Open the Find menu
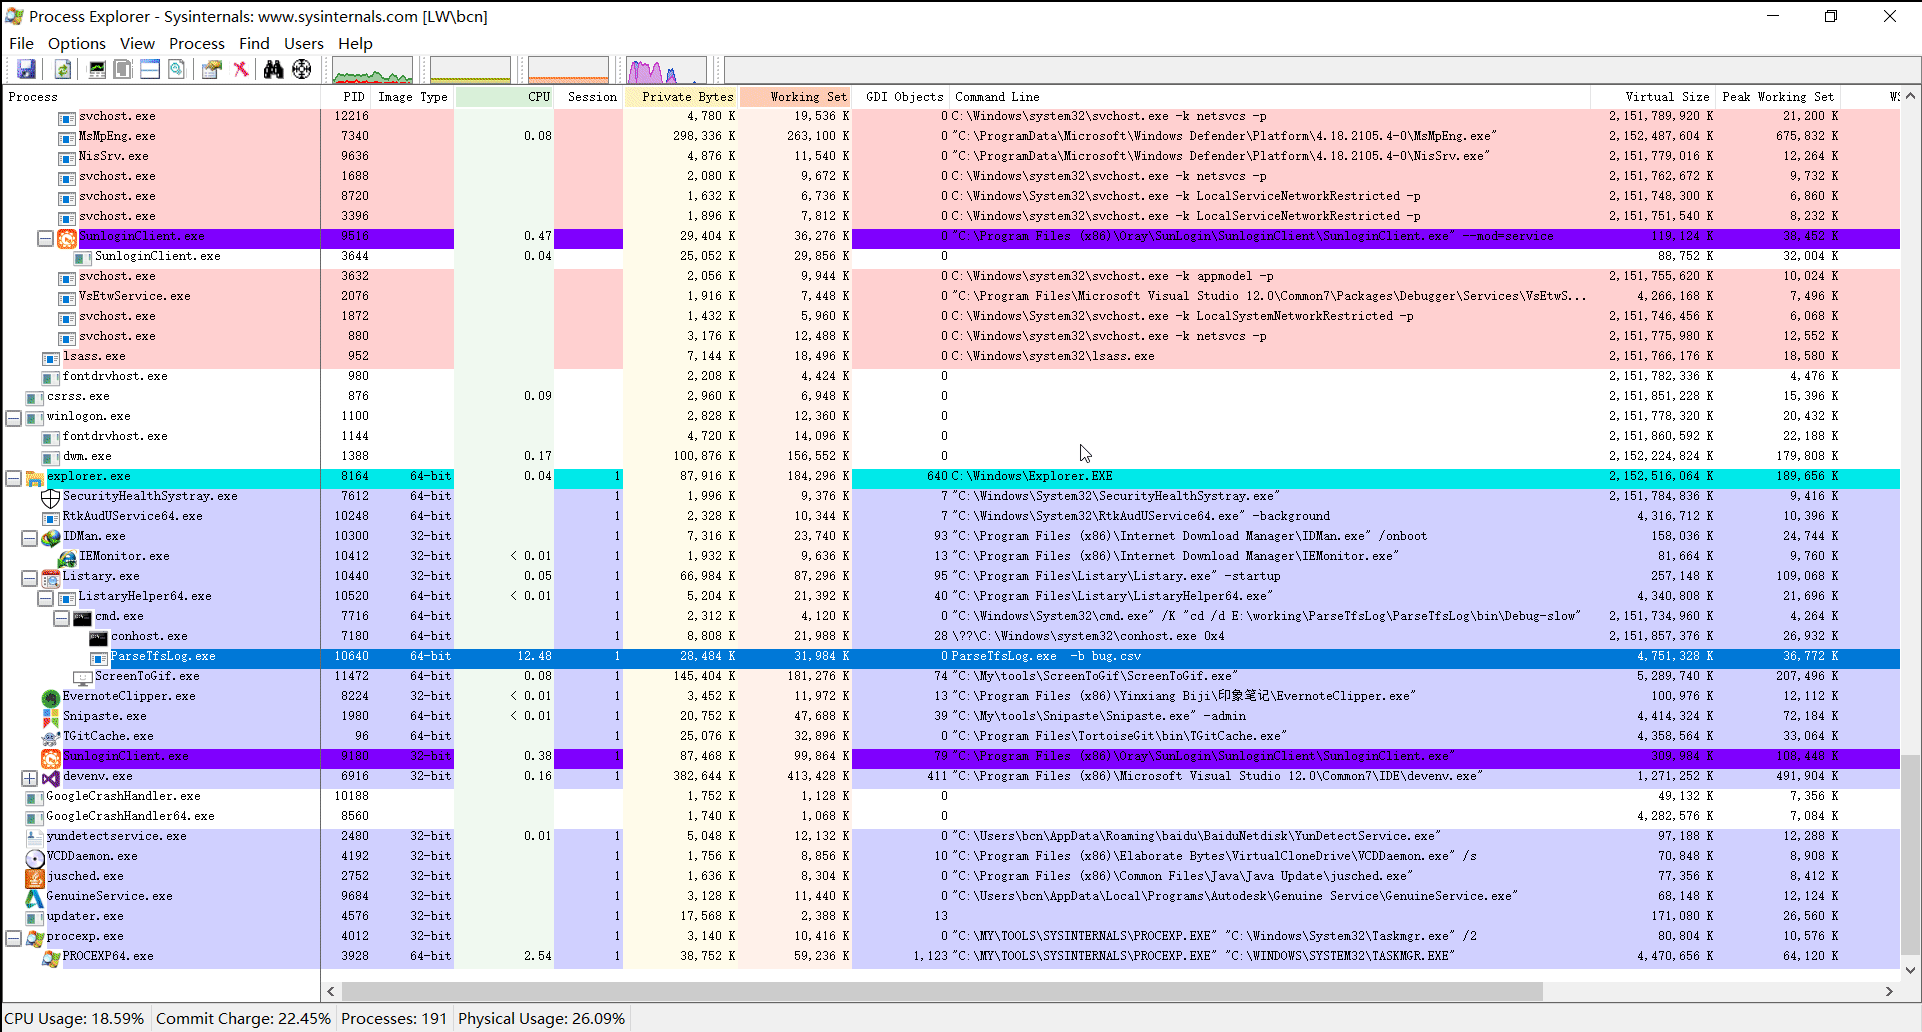This screenshot has width=1922, height=1032. [254, 43]
